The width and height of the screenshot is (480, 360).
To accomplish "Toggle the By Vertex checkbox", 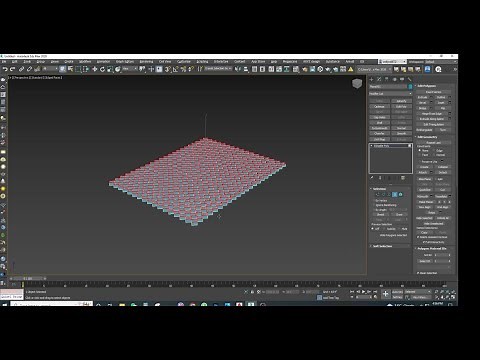I will click(x=374, y=201).
